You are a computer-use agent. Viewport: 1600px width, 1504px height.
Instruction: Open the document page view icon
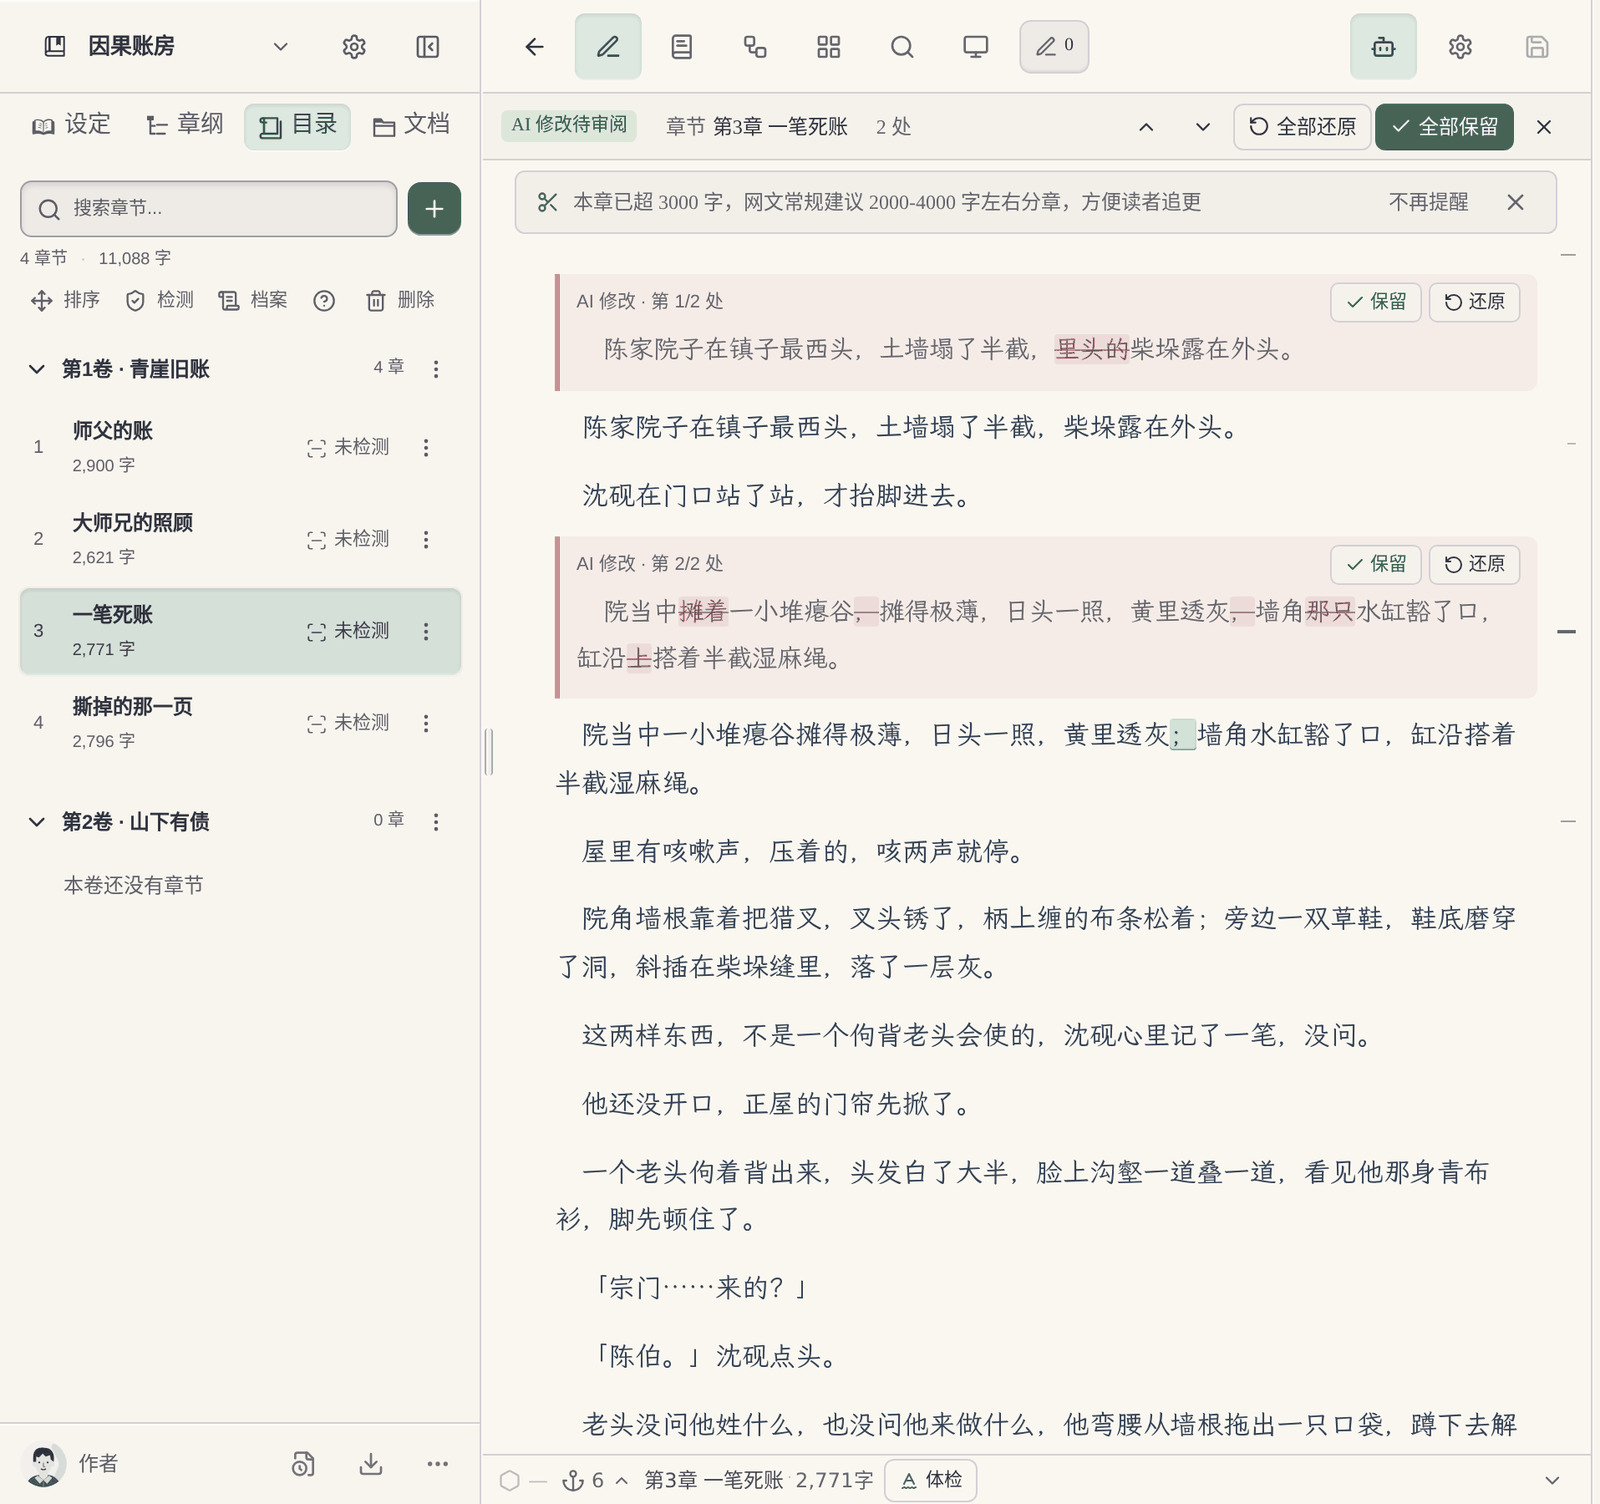(x=682, y=47)
